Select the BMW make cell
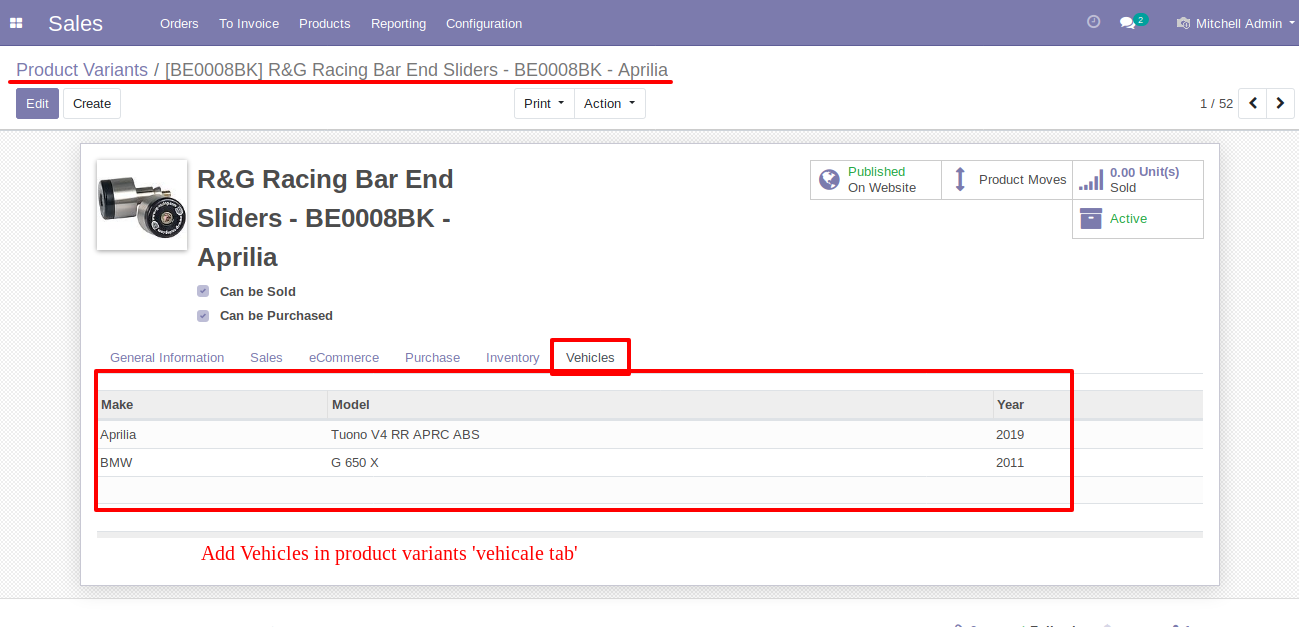 (212, 463)
